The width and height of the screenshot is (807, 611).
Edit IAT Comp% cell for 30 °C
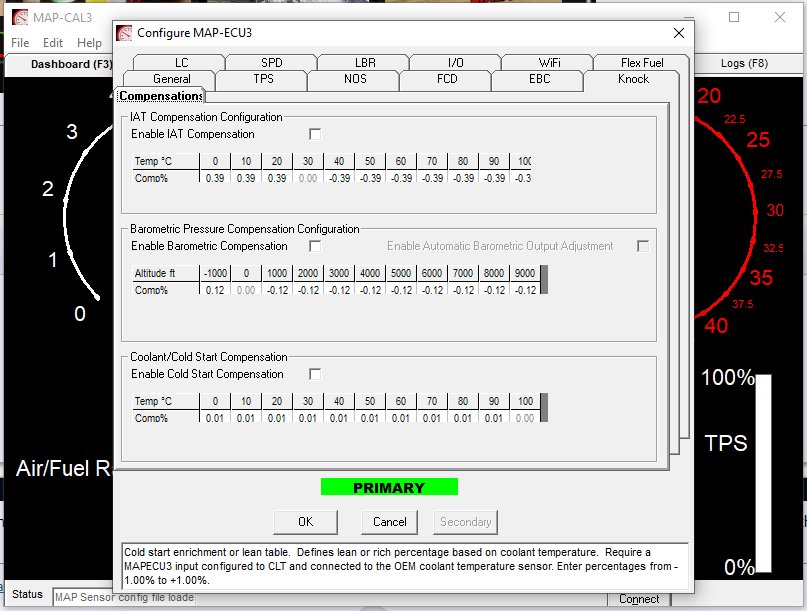308,178
